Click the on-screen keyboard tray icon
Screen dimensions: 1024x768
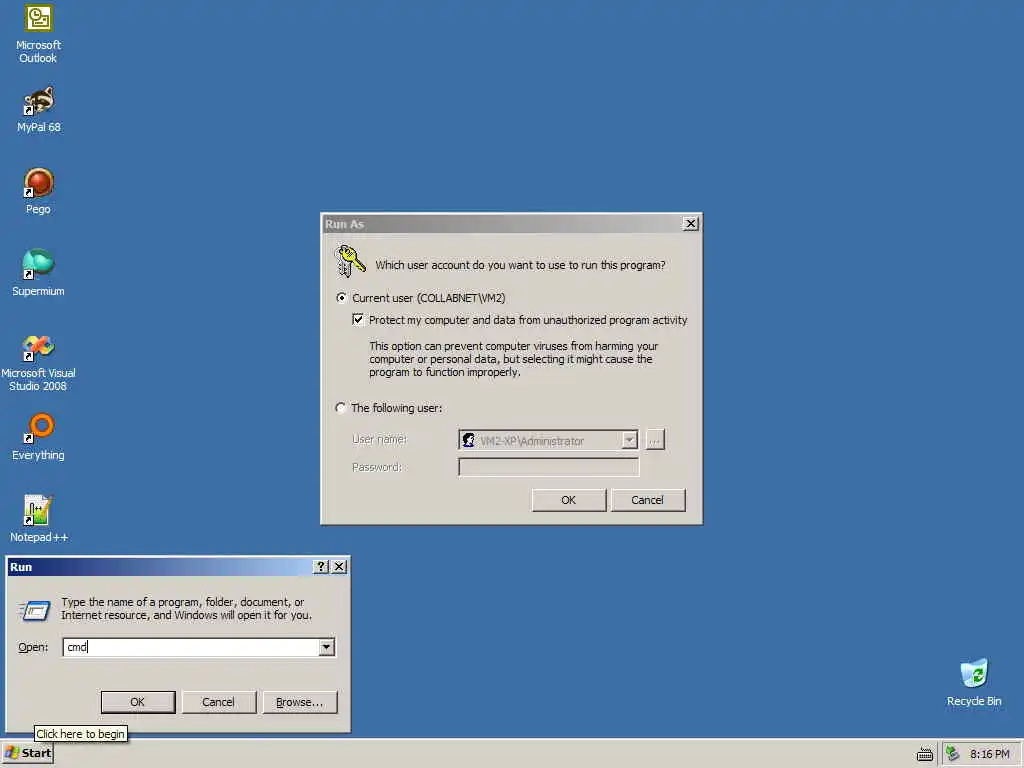(x=925, y=754)
